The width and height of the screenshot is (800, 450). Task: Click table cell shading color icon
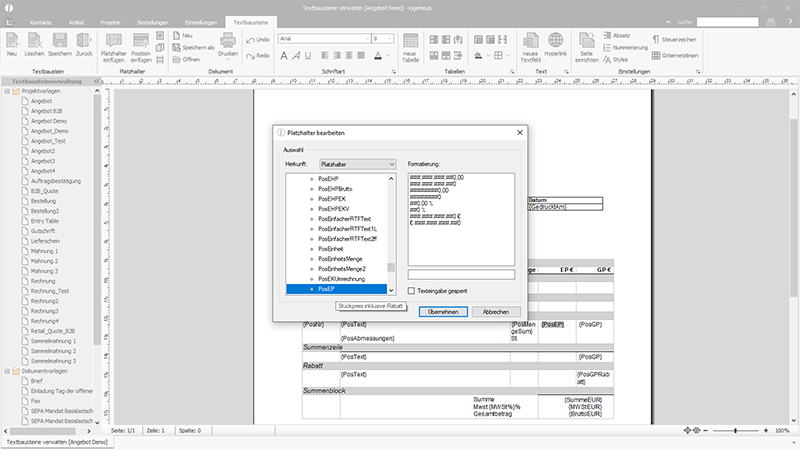(x=478, y=55)
